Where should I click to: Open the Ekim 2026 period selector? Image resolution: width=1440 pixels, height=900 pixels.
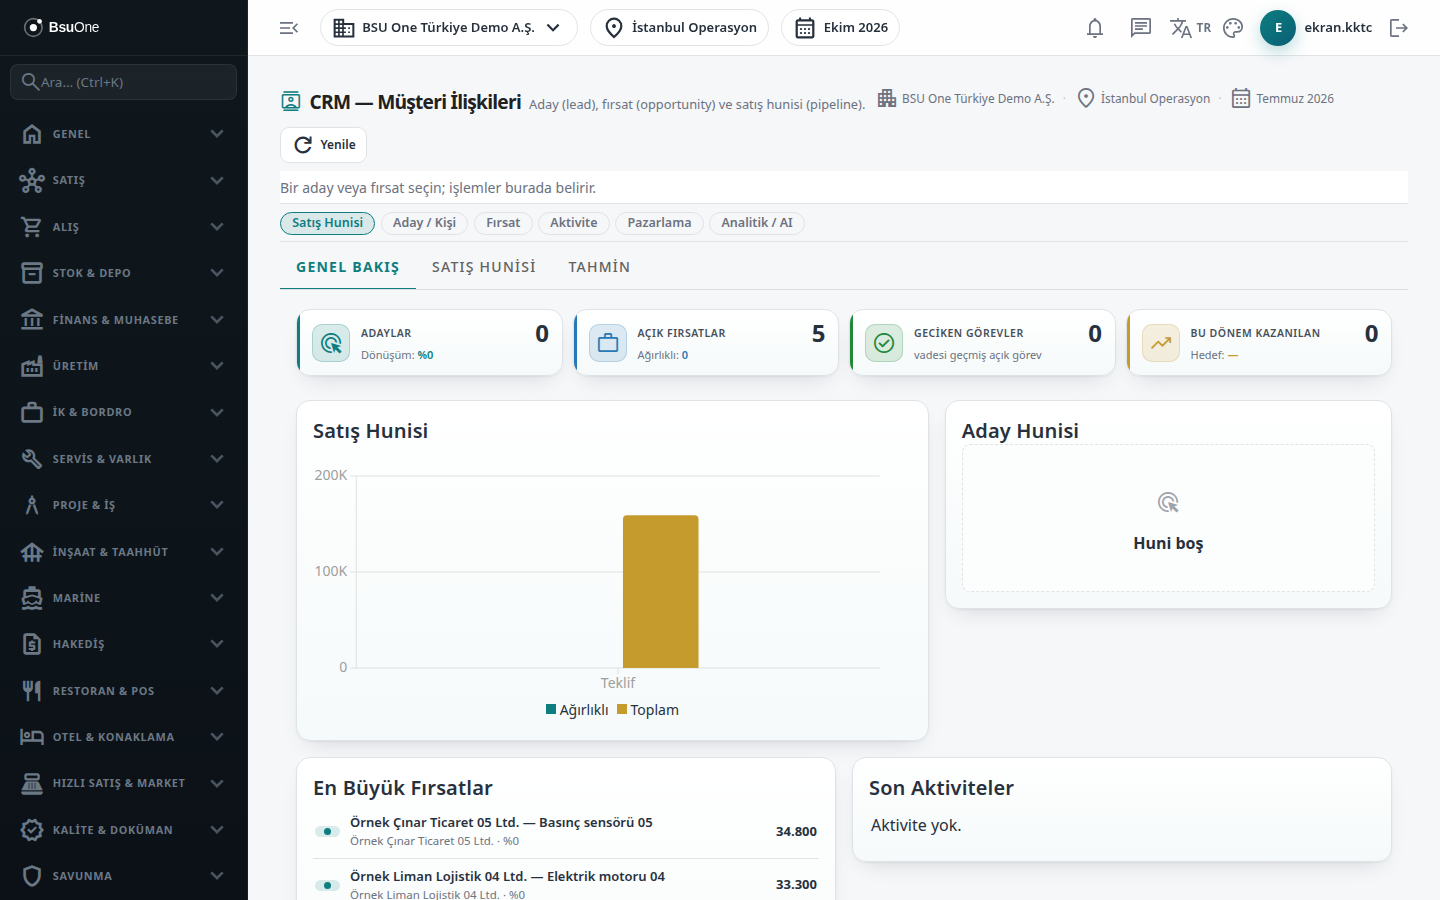coord(840,28)
